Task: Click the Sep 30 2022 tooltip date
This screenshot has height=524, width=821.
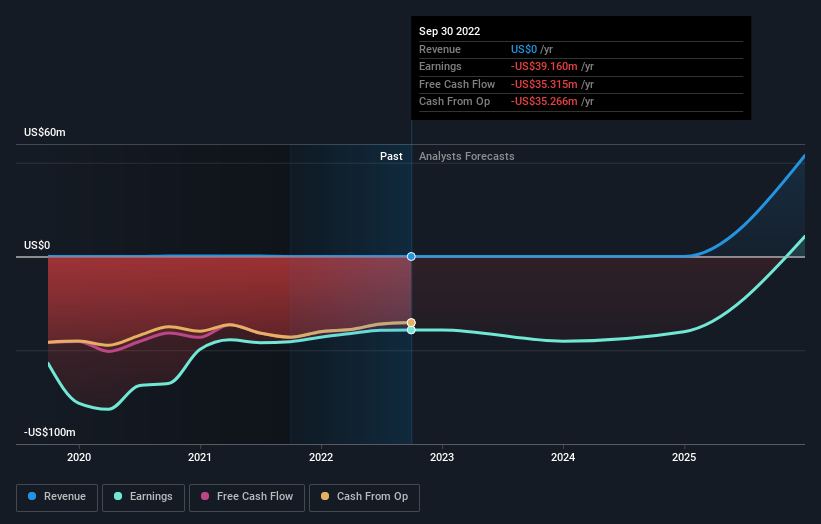Action: pos(449,31)
